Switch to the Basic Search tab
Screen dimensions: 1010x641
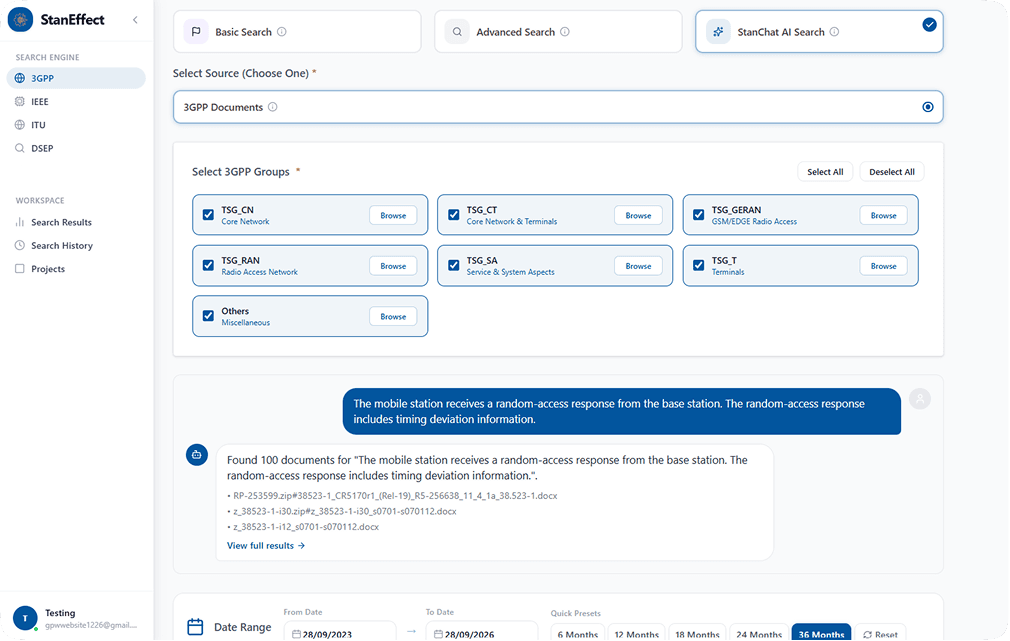[x=297, y=32]
